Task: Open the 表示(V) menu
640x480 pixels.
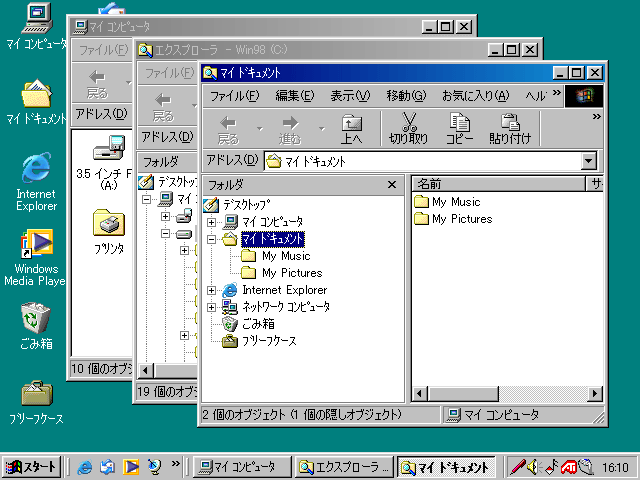Action: (350, 96)
